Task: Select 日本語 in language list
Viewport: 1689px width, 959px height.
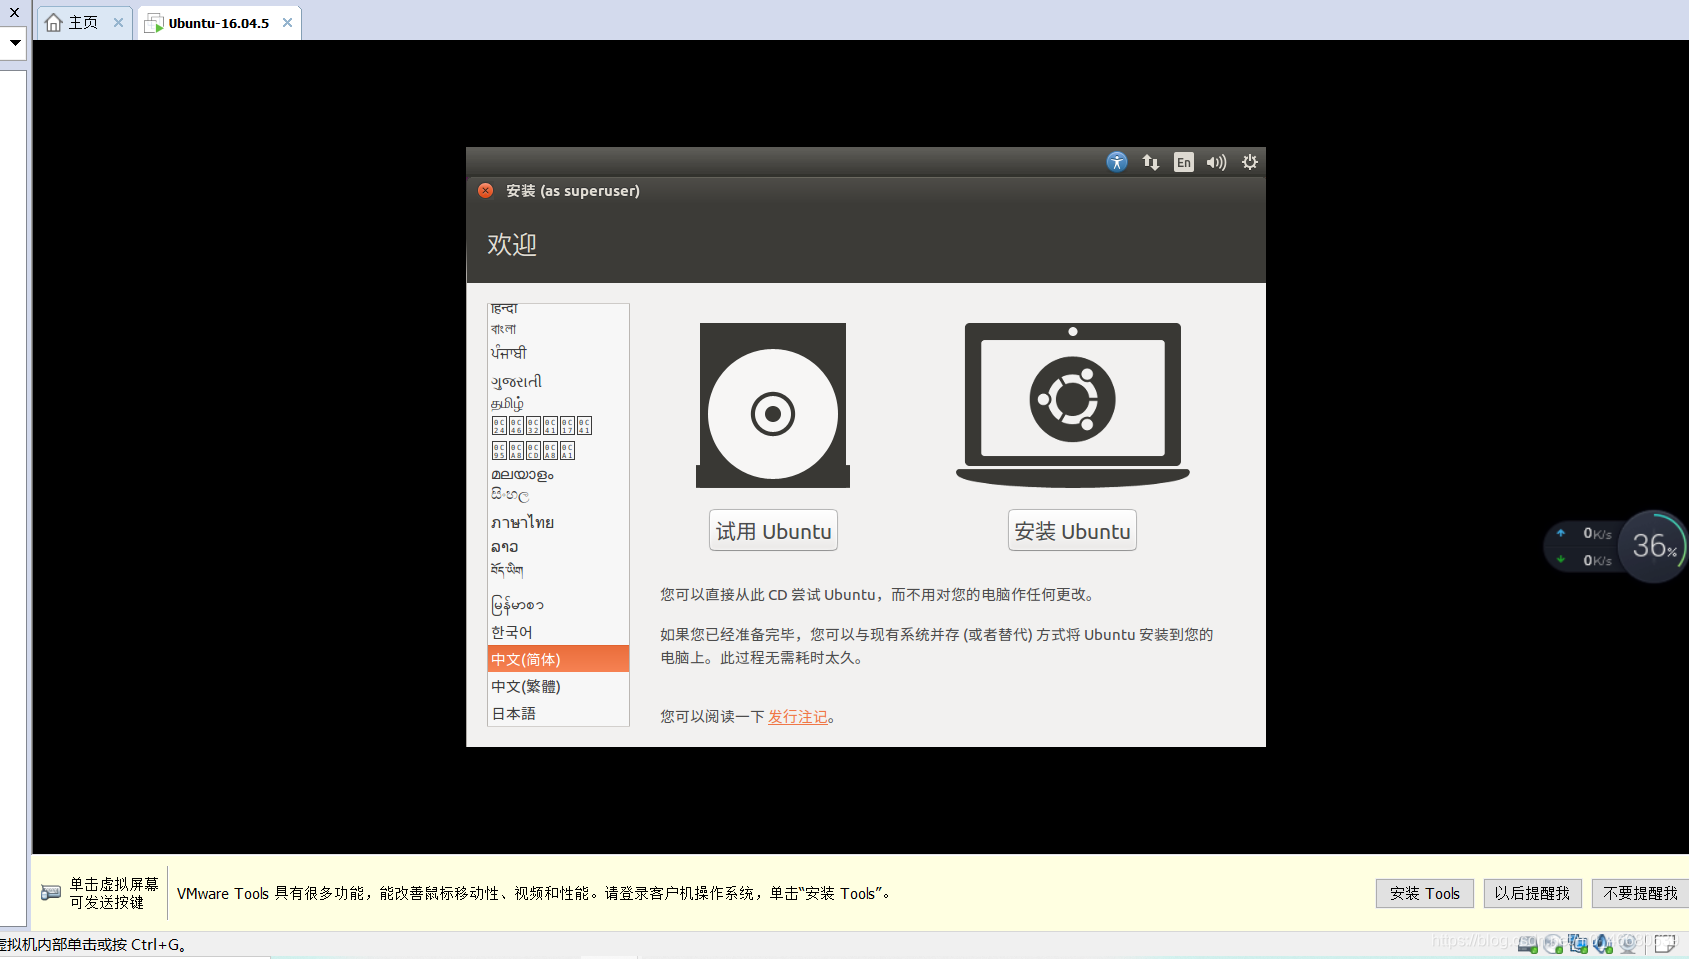Action: click(x=558, y=713)
